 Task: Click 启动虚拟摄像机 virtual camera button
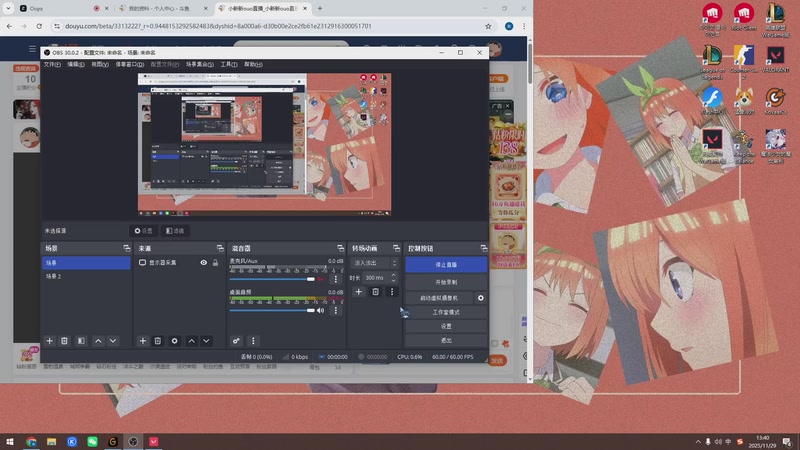click(x=439, y=298)
